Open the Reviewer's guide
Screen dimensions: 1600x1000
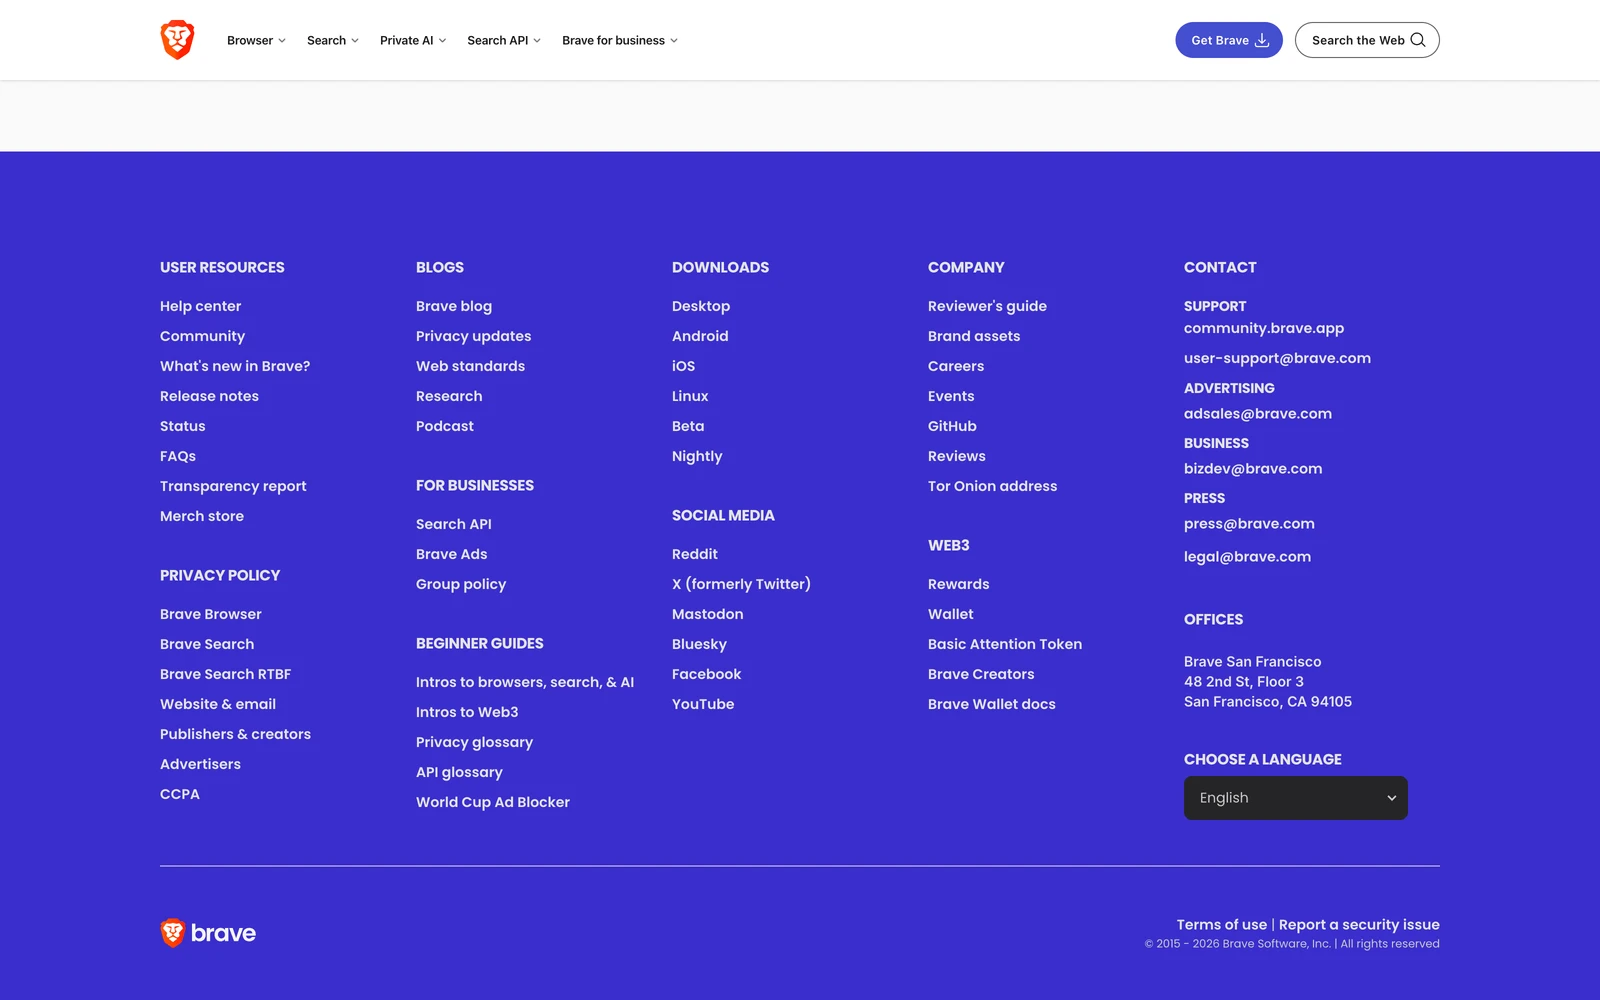click(x=987, y=306)
